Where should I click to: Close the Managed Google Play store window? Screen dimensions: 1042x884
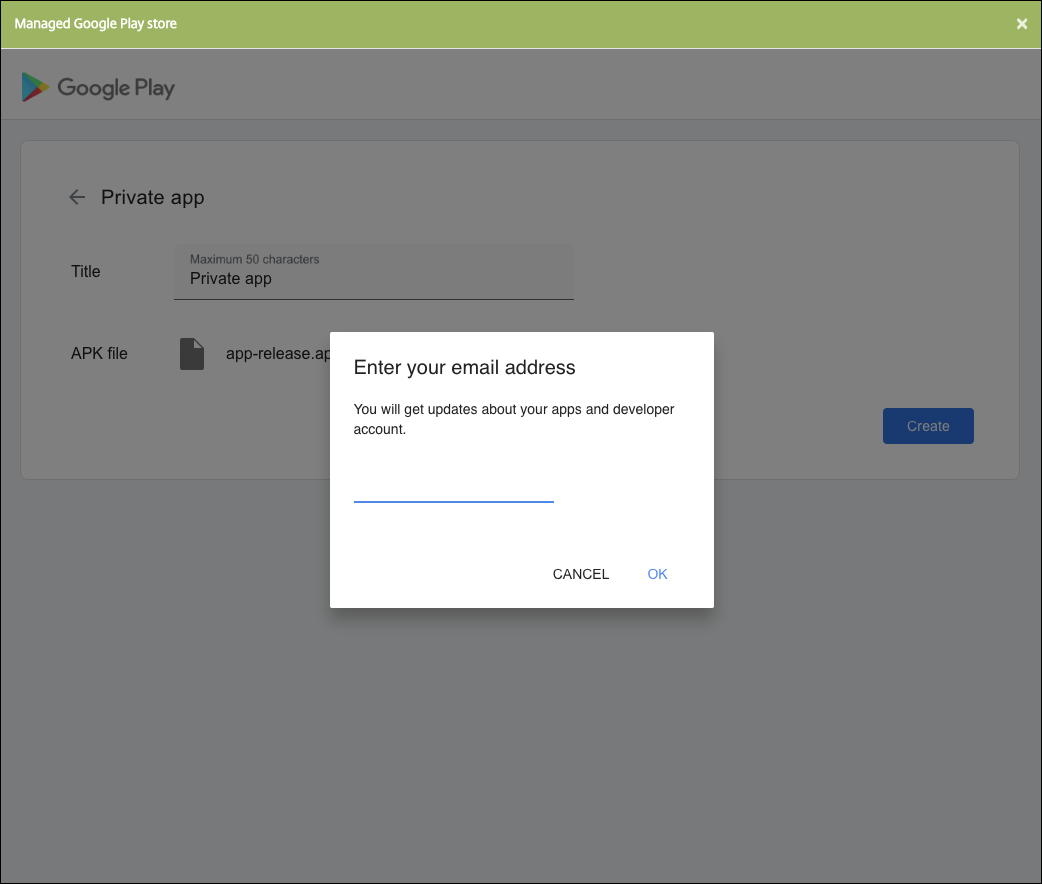1021,24
